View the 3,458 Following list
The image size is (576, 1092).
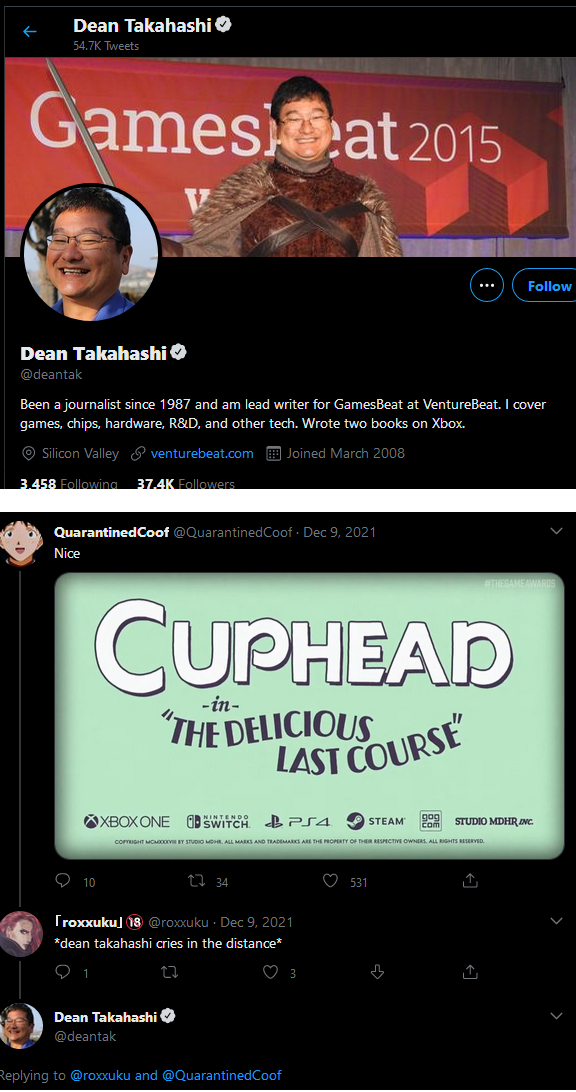point(69,483)
